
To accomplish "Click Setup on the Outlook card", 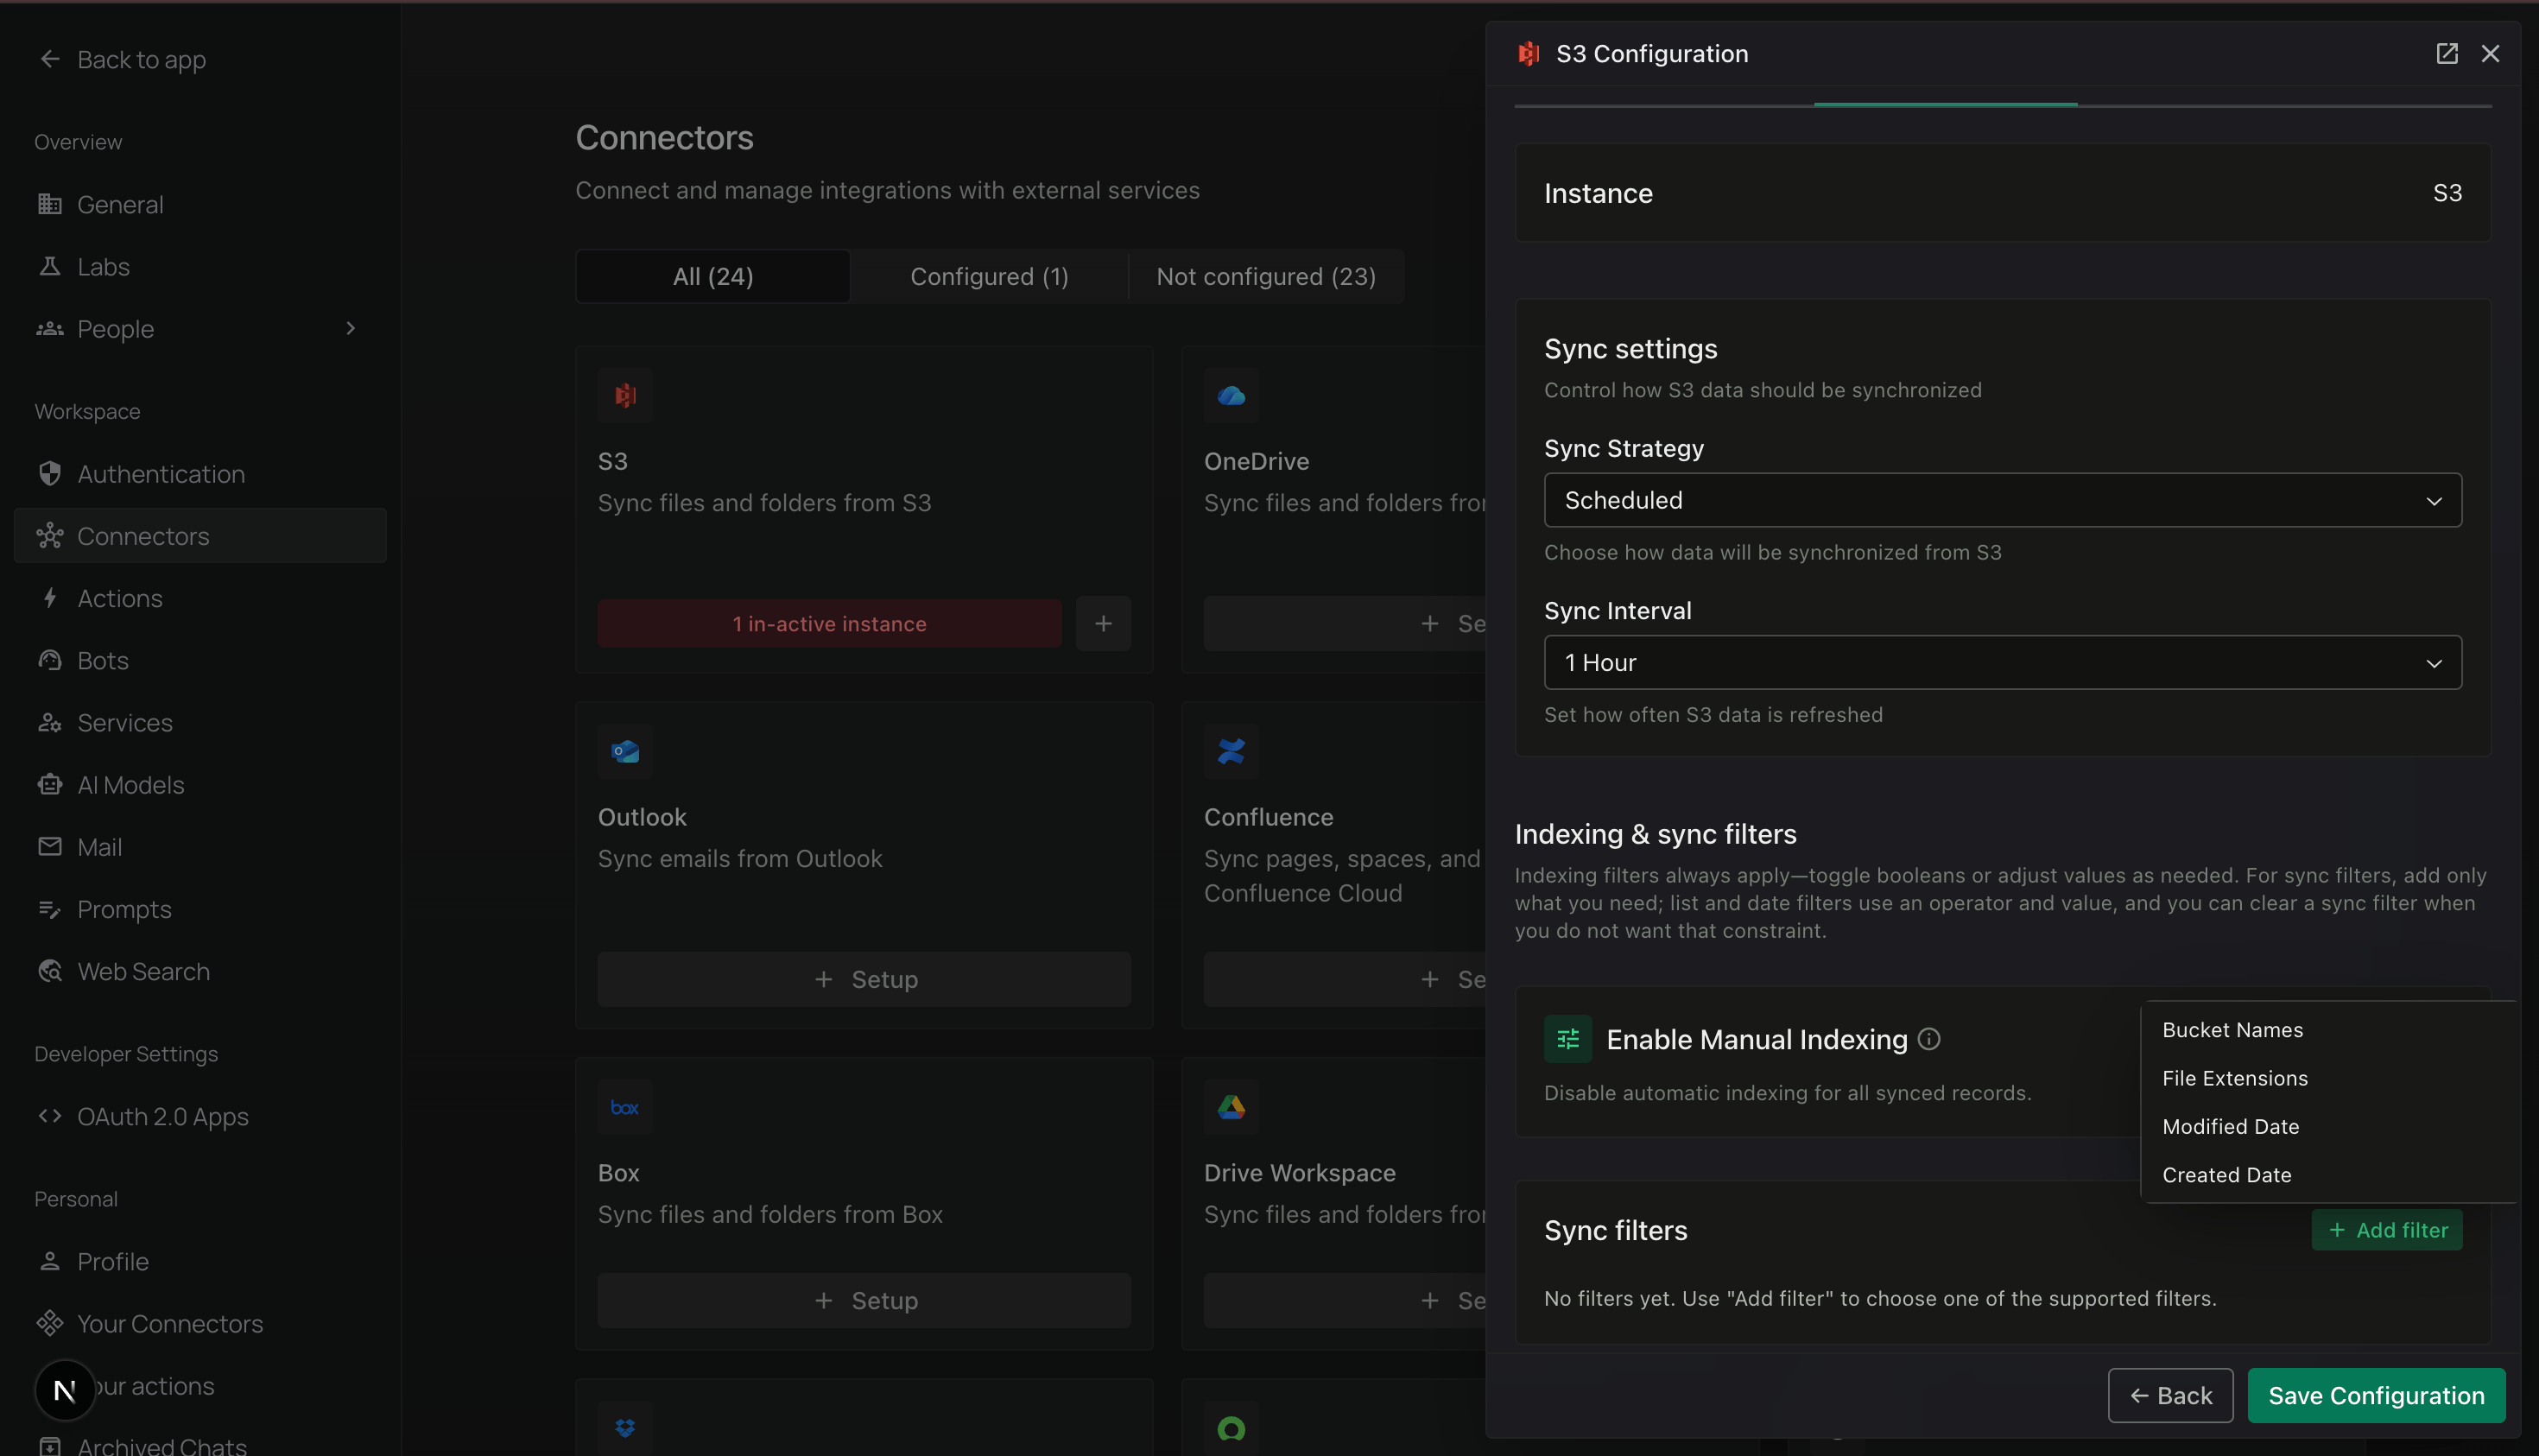I will pos(864,979).
